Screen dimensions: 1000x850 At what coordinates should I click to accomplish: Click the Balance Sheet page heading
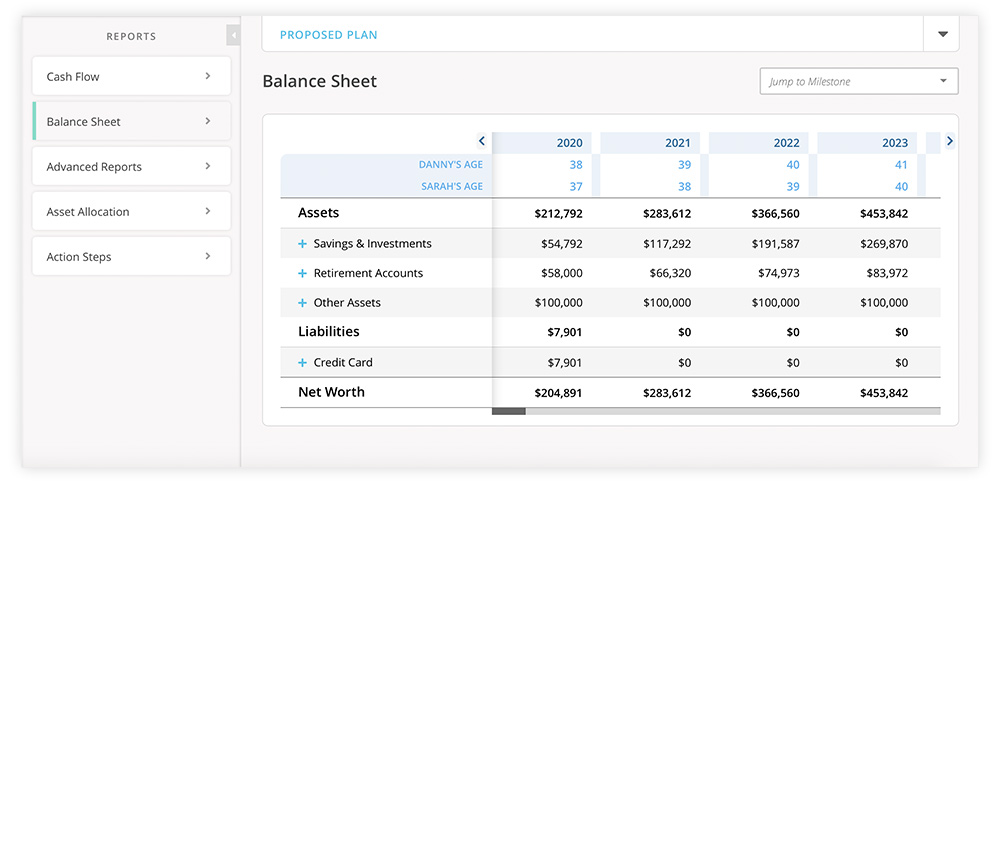tap(320, 82)
